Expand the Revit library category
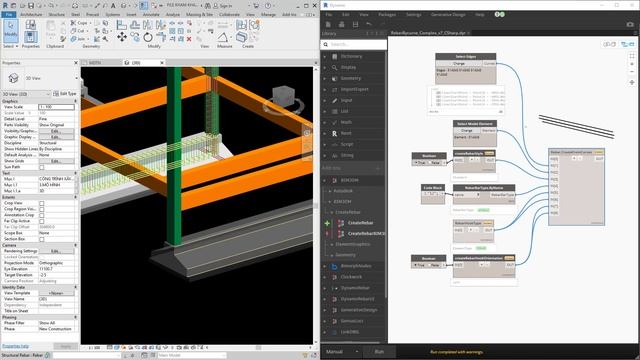 [325, 133]
